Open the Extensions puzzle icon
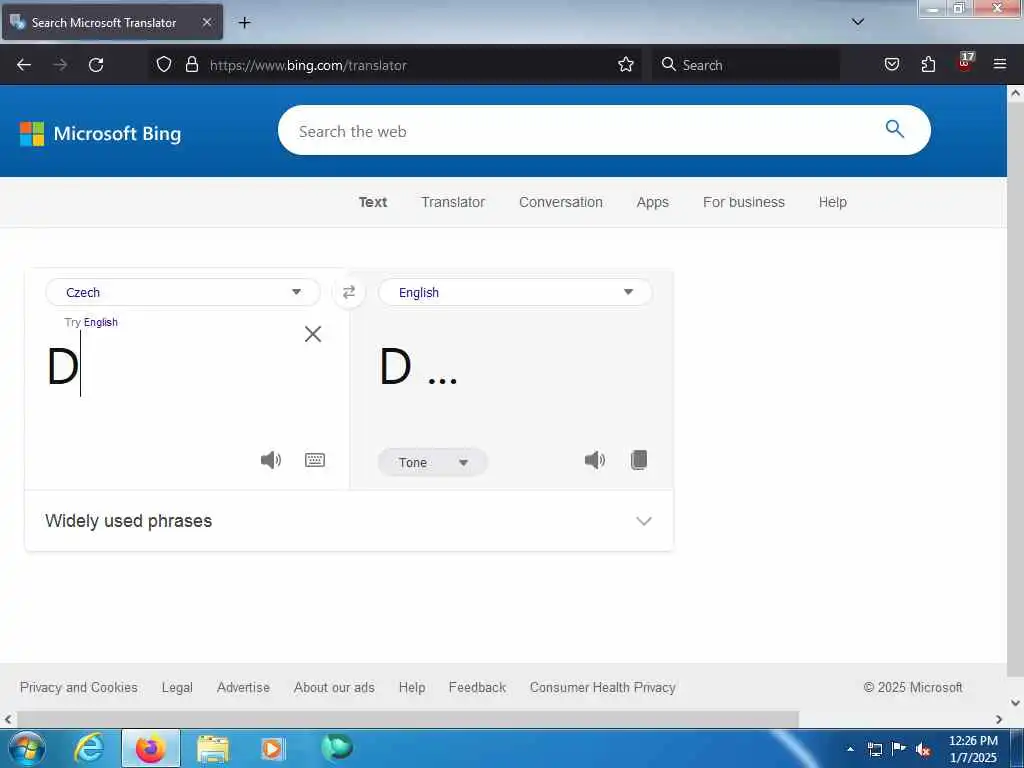The height and width of the screenshot is (768, 1024). (928, 65)
